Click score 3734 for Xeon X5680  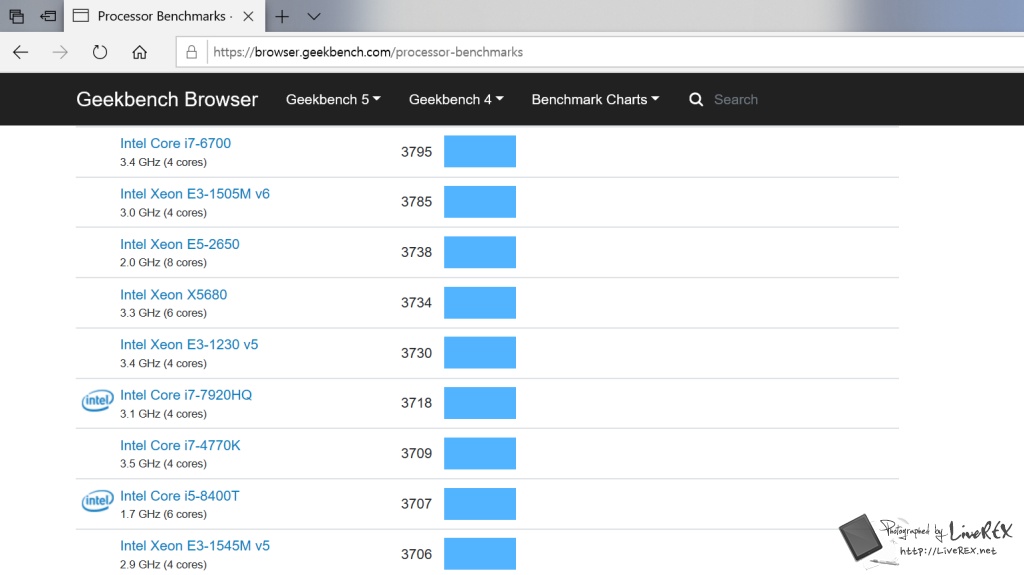(416, 303)
